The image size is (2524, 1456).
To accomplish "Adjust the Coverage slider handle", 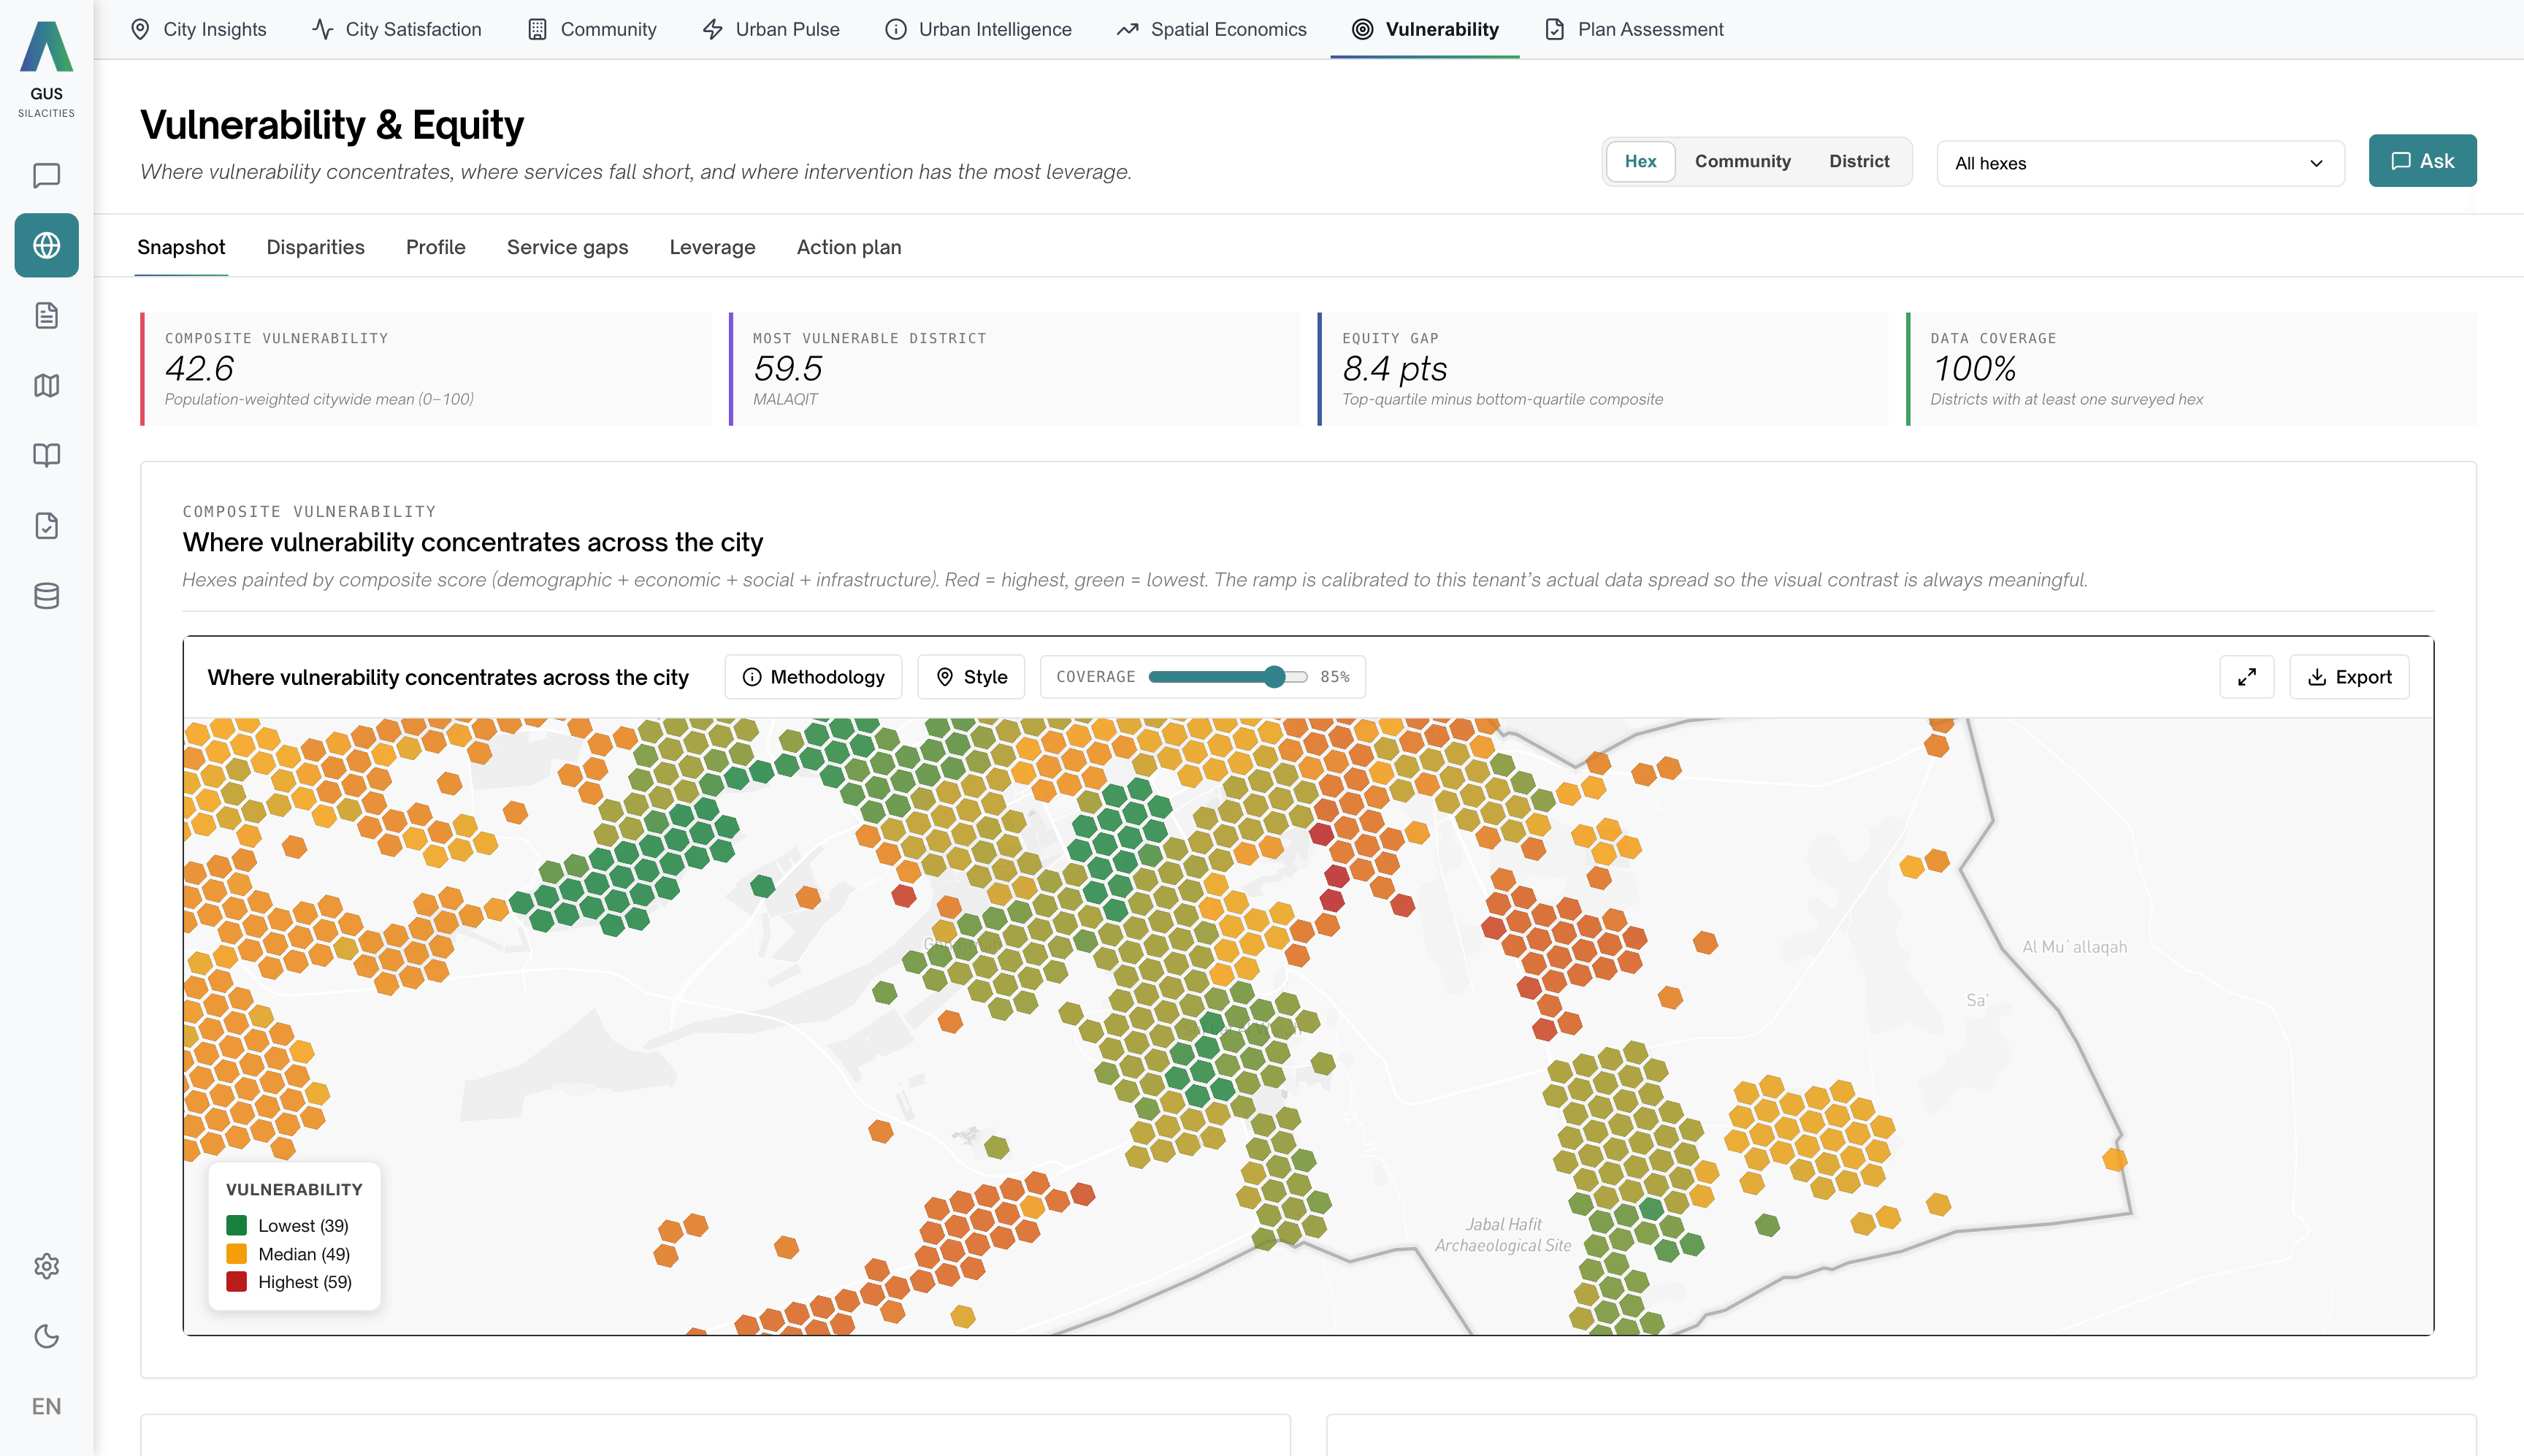I will click(x=1274, y=677).
